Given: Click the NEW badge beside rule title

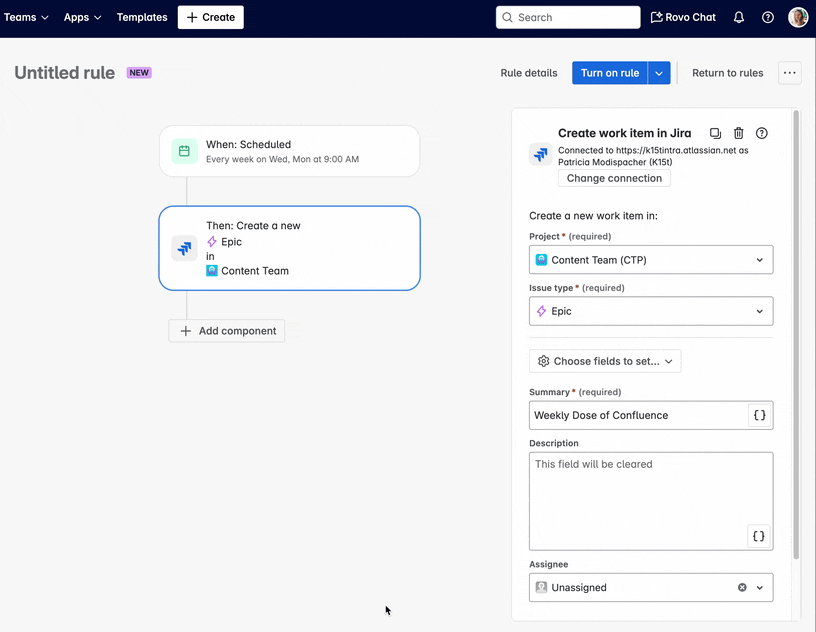Looking at the screenshot, I should [x=139, y=72].
